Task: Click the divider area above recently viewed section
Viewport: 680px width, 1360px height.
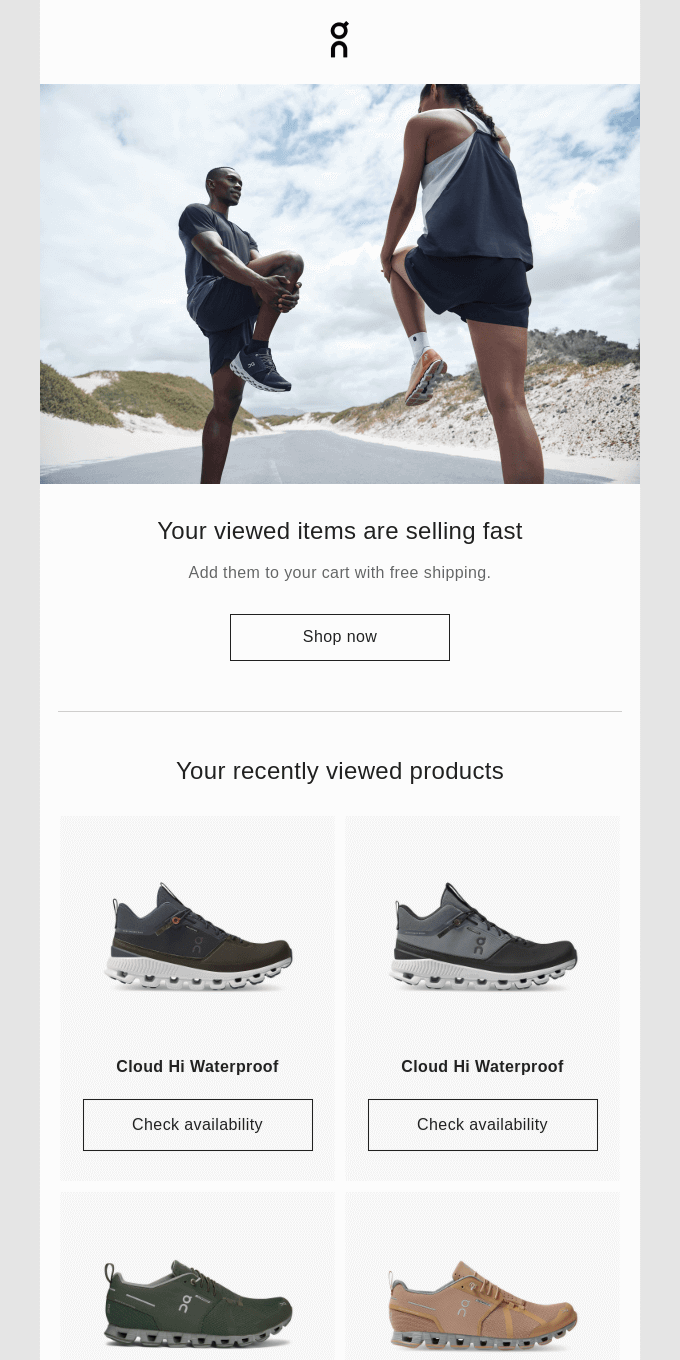Action: (339, 710)
